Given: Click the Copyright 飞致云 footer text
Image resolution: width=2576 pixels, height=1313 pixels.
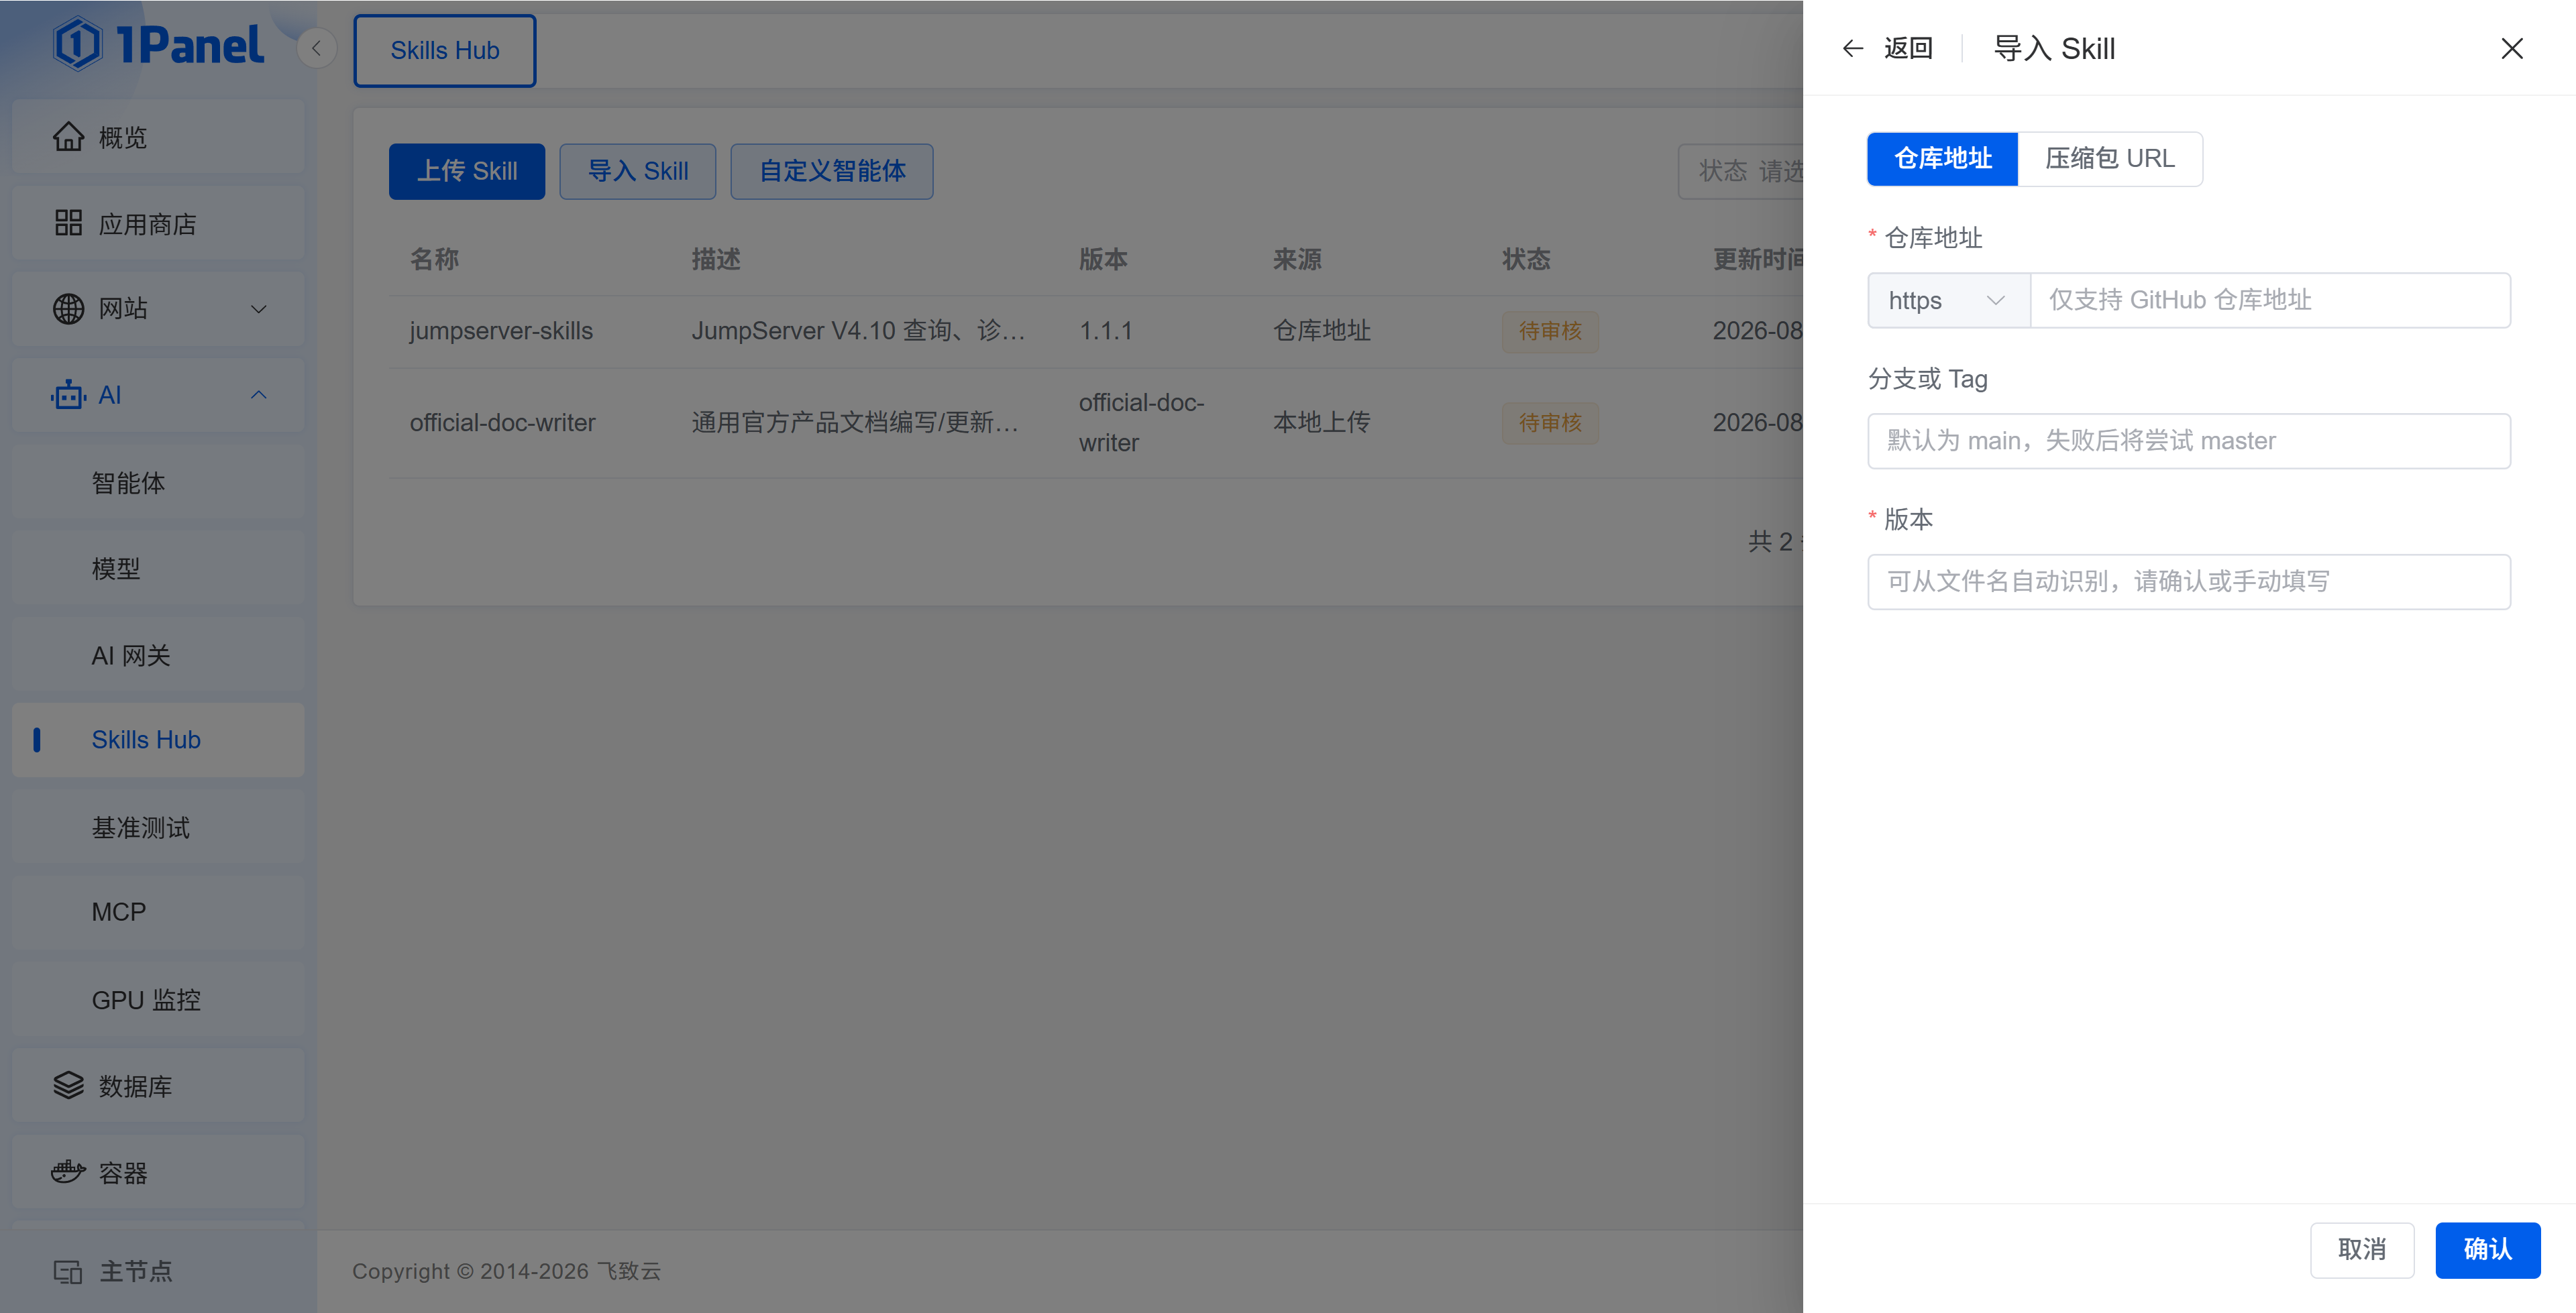Looking at the screenshot, I should click(506, 1271).
